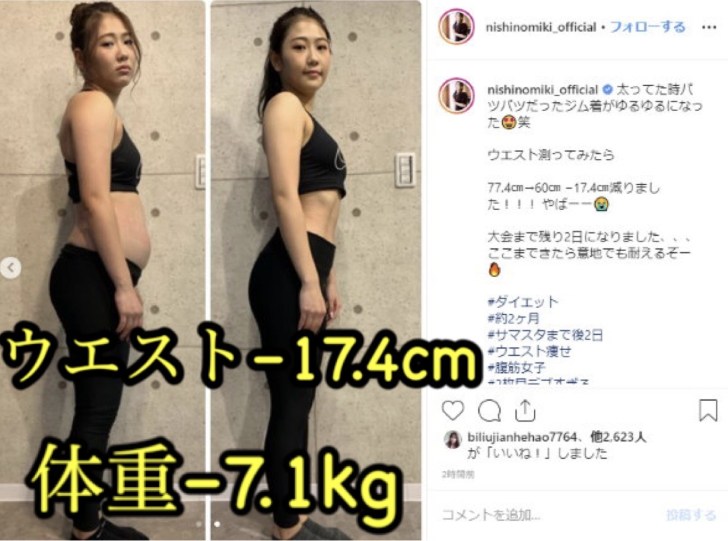728x541 pixels.
Task: Share the post with the upload arrow icon
Action: (525, 411)
